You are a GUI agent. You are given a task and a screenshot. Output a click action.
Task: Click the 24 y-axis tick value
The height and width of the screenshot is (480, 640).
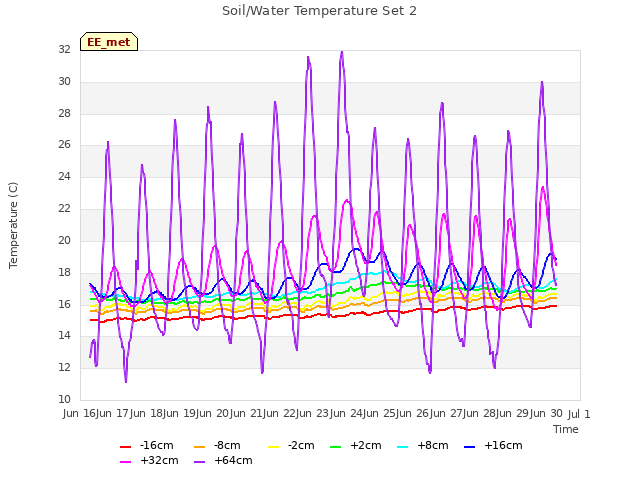(x=64, y=176)
